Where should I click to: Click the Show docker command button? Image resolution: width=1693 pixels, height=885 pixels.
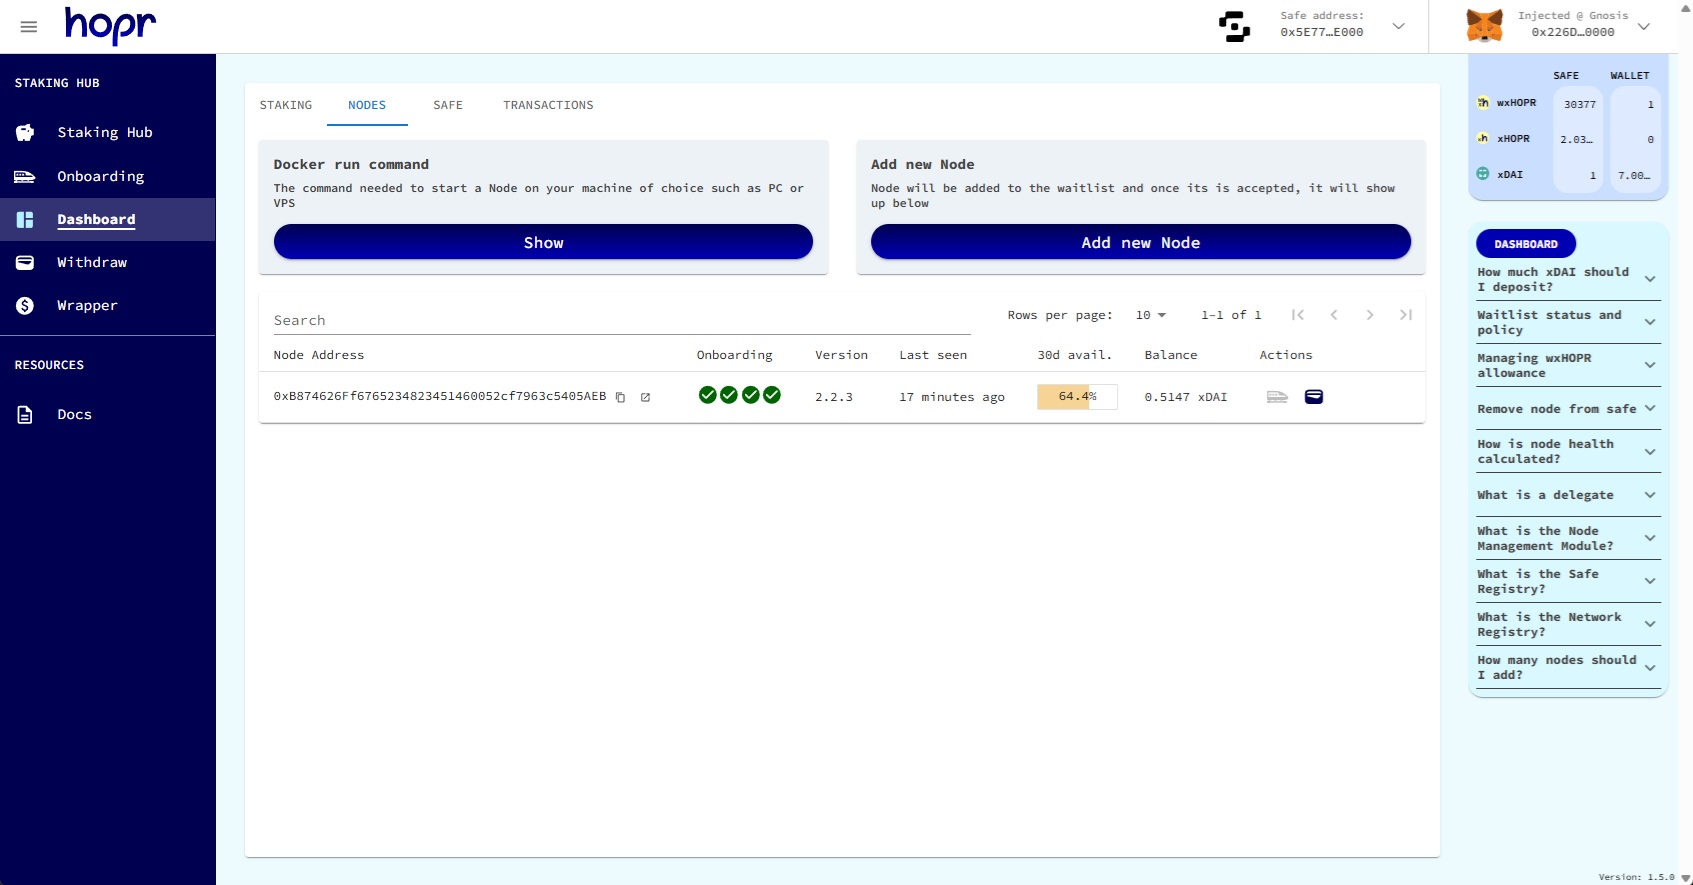point(543,242)
